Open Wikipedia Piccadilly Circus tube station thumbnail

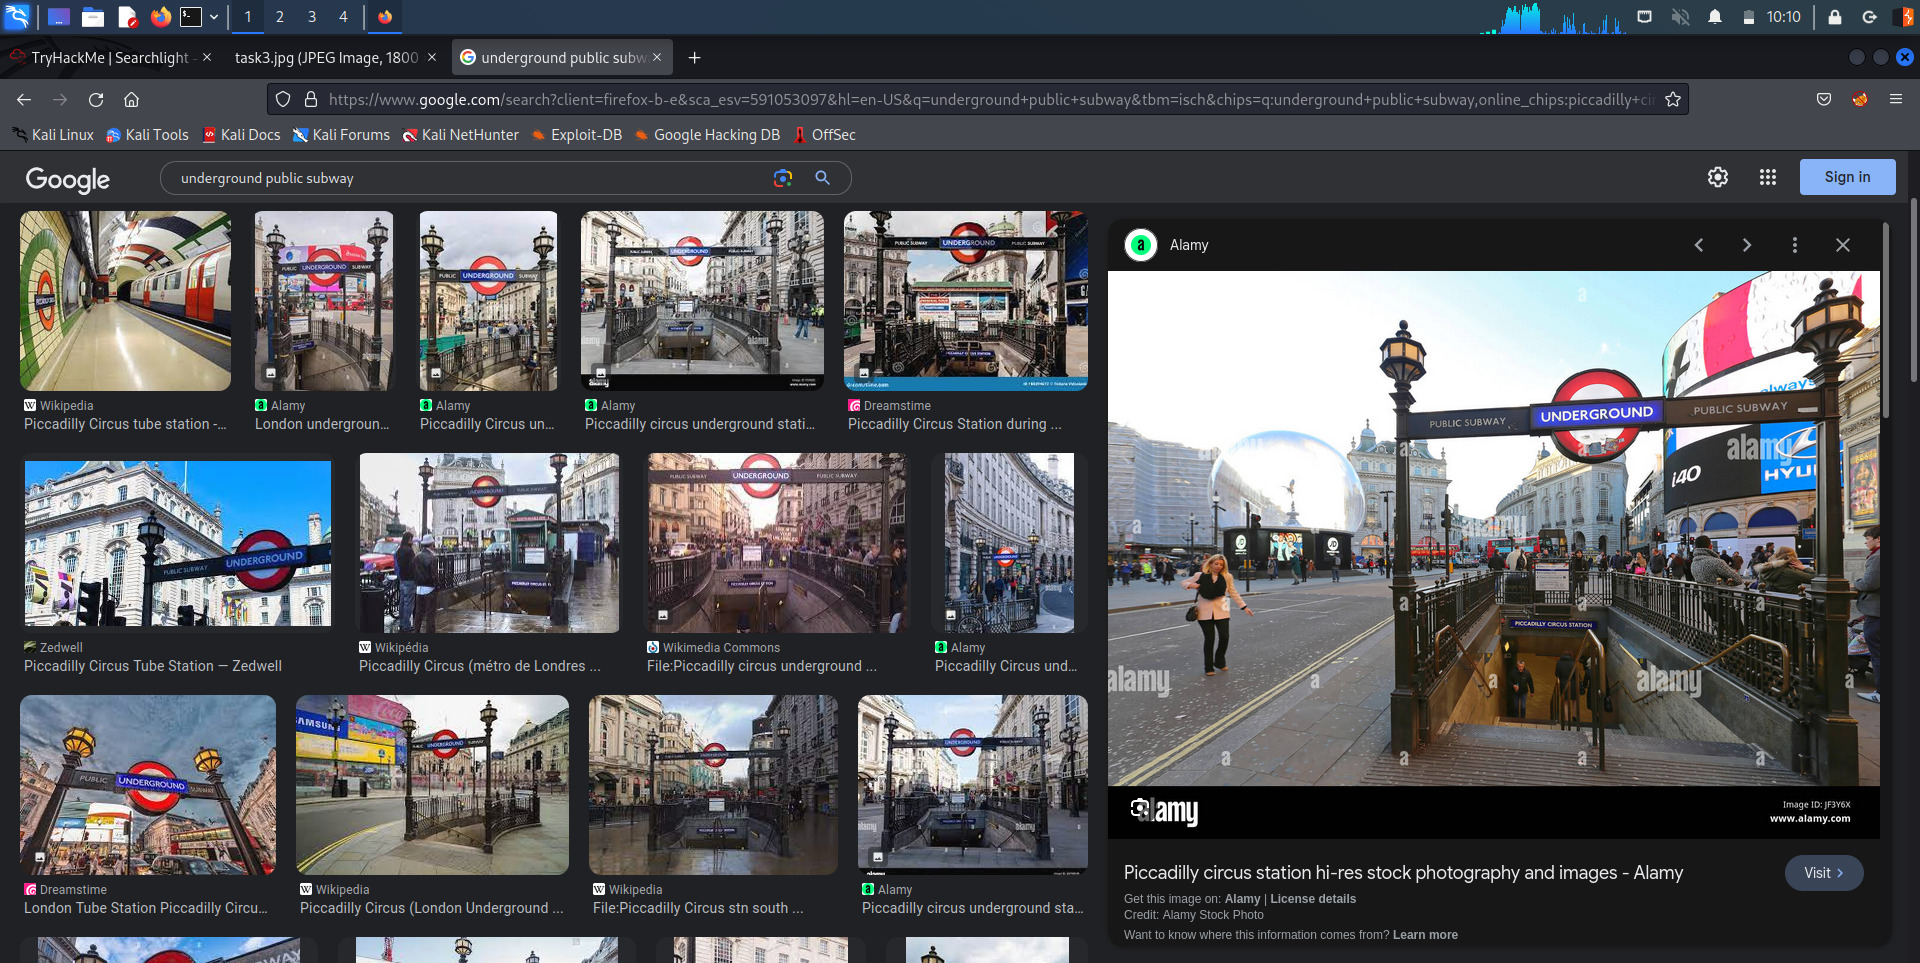point(125,301)
